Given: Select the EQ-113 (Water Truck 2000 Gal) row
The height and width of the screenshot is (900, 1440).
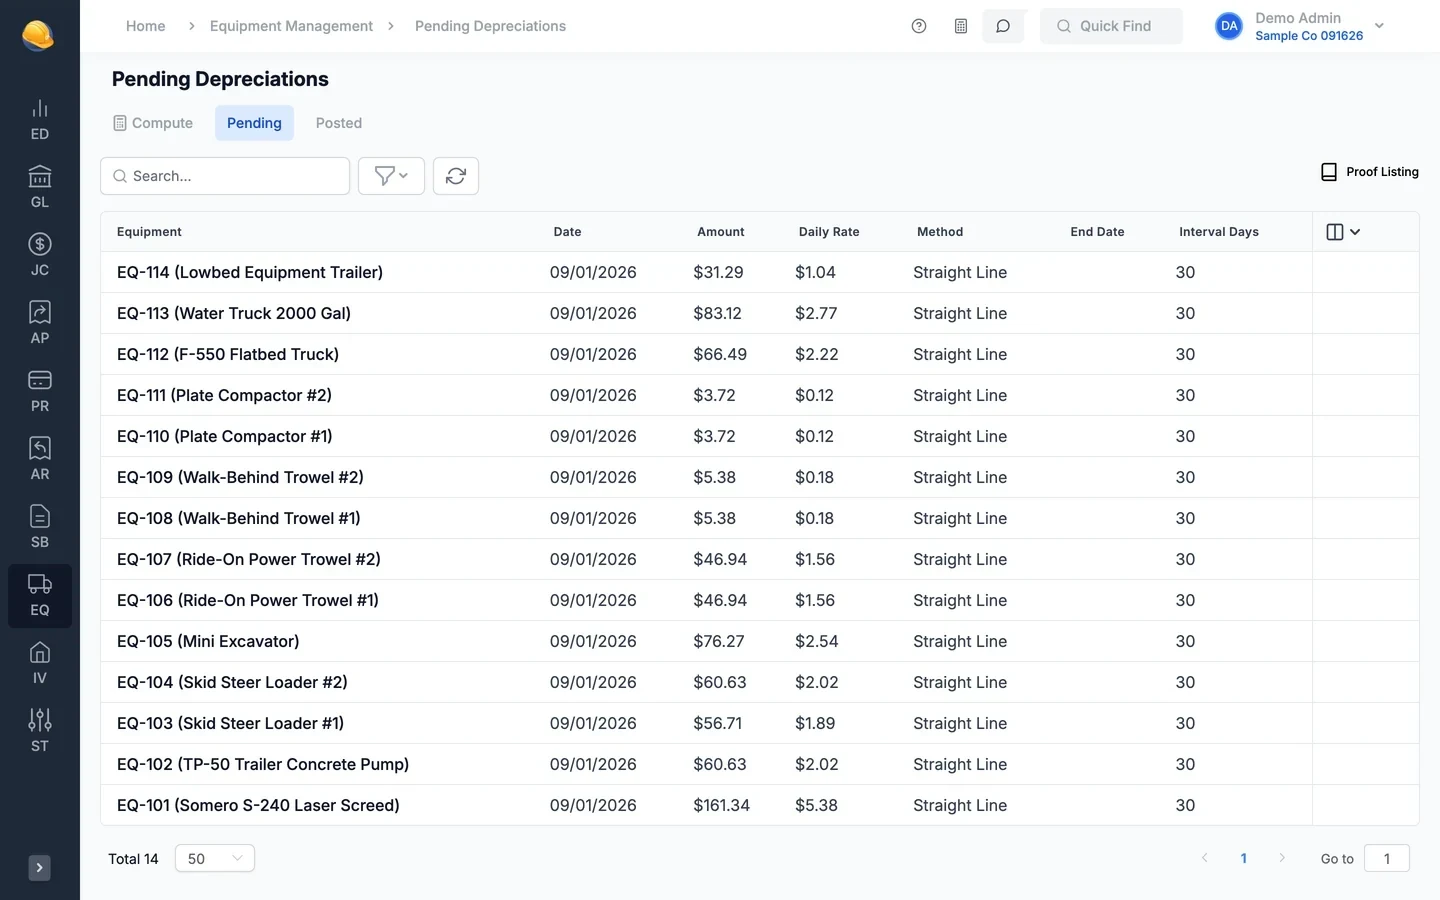Looking at the screenshot, I should click(760, 313).
